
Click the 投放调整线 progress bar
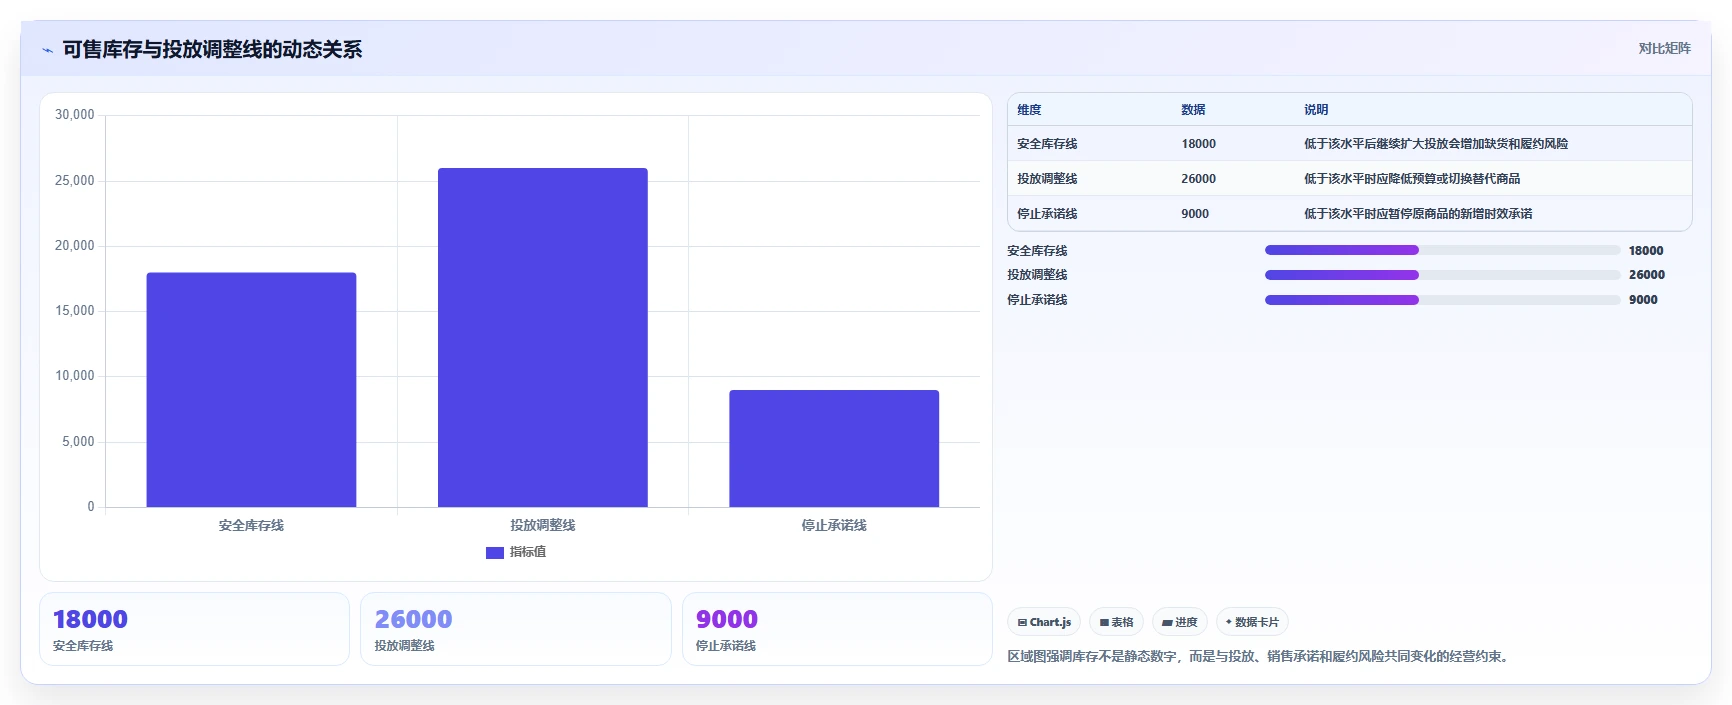1442,275
